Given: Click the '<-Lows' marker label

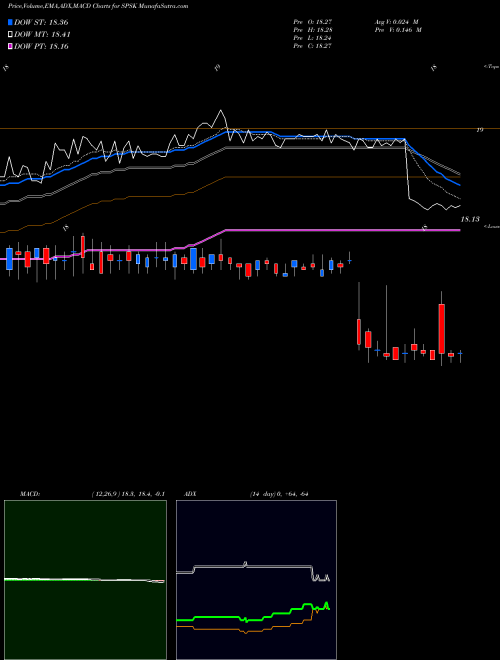Looking at the screenshot, I should pyautogui.click(x=491, y=226).
